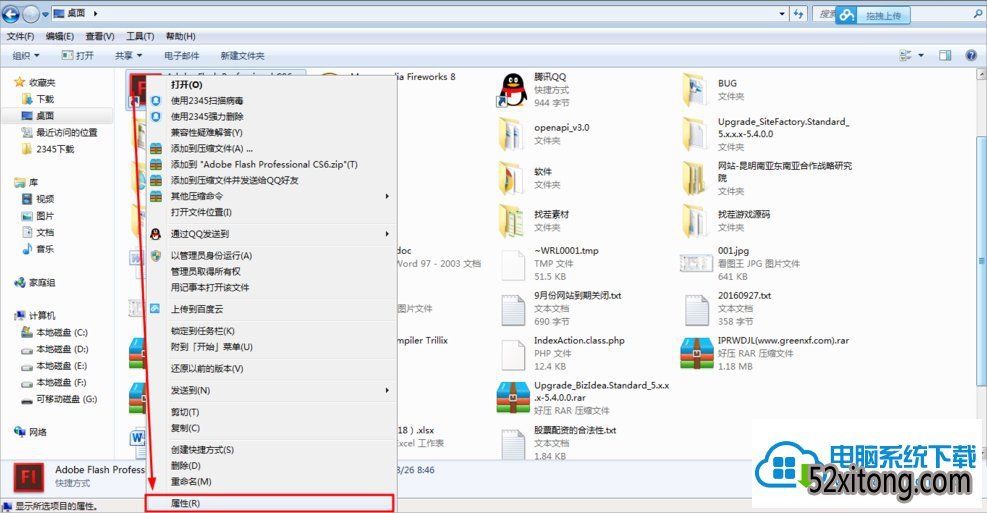Select the BUG folder icon
The height and width of the screenshot is (513, 987).
694,90
